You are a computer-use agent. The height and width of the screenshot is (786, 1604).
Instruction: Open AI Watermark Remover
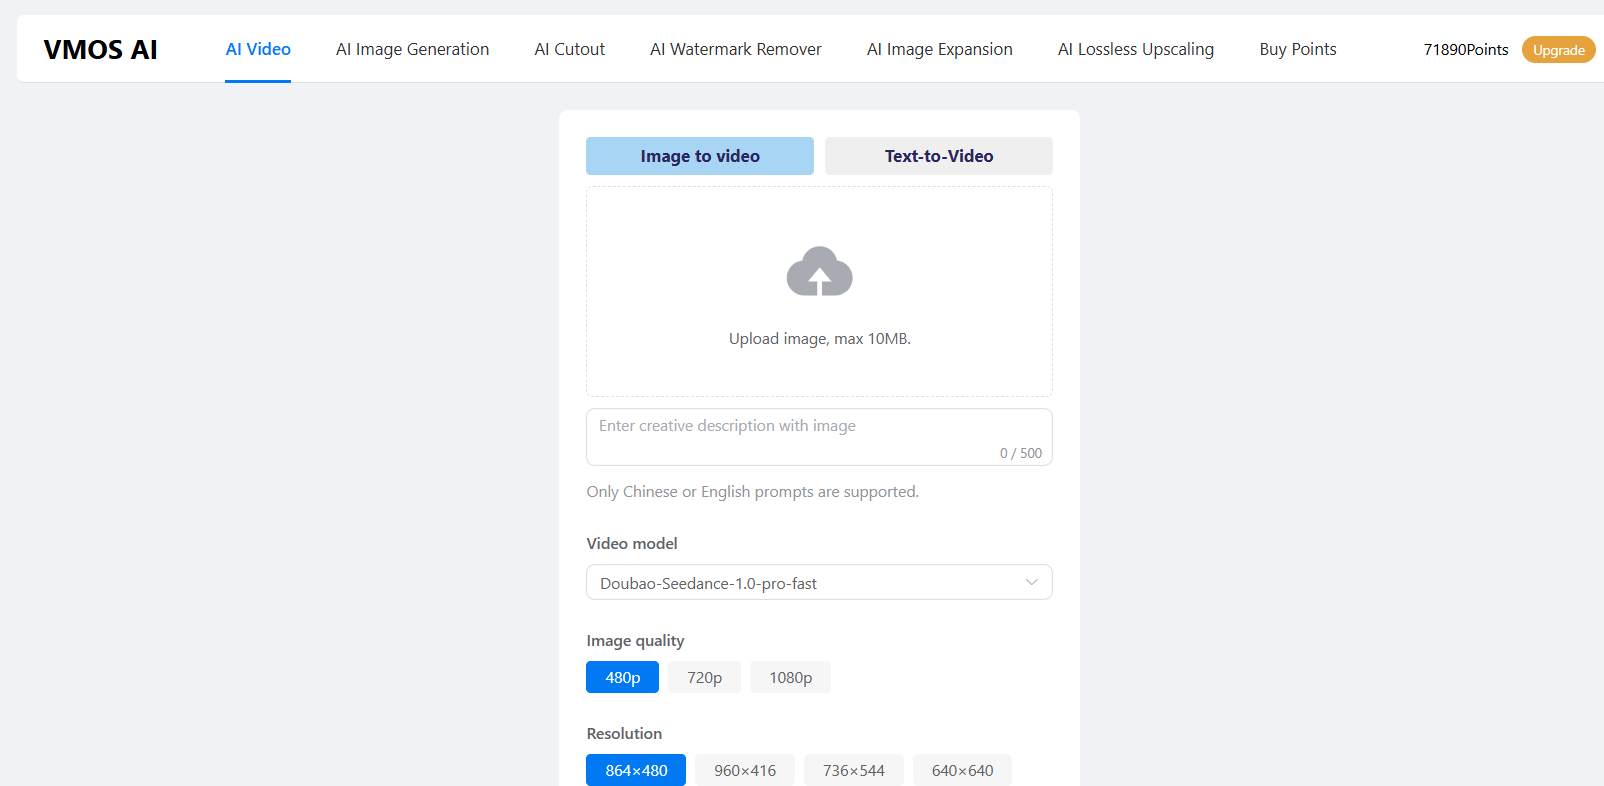tap(735, 49)
